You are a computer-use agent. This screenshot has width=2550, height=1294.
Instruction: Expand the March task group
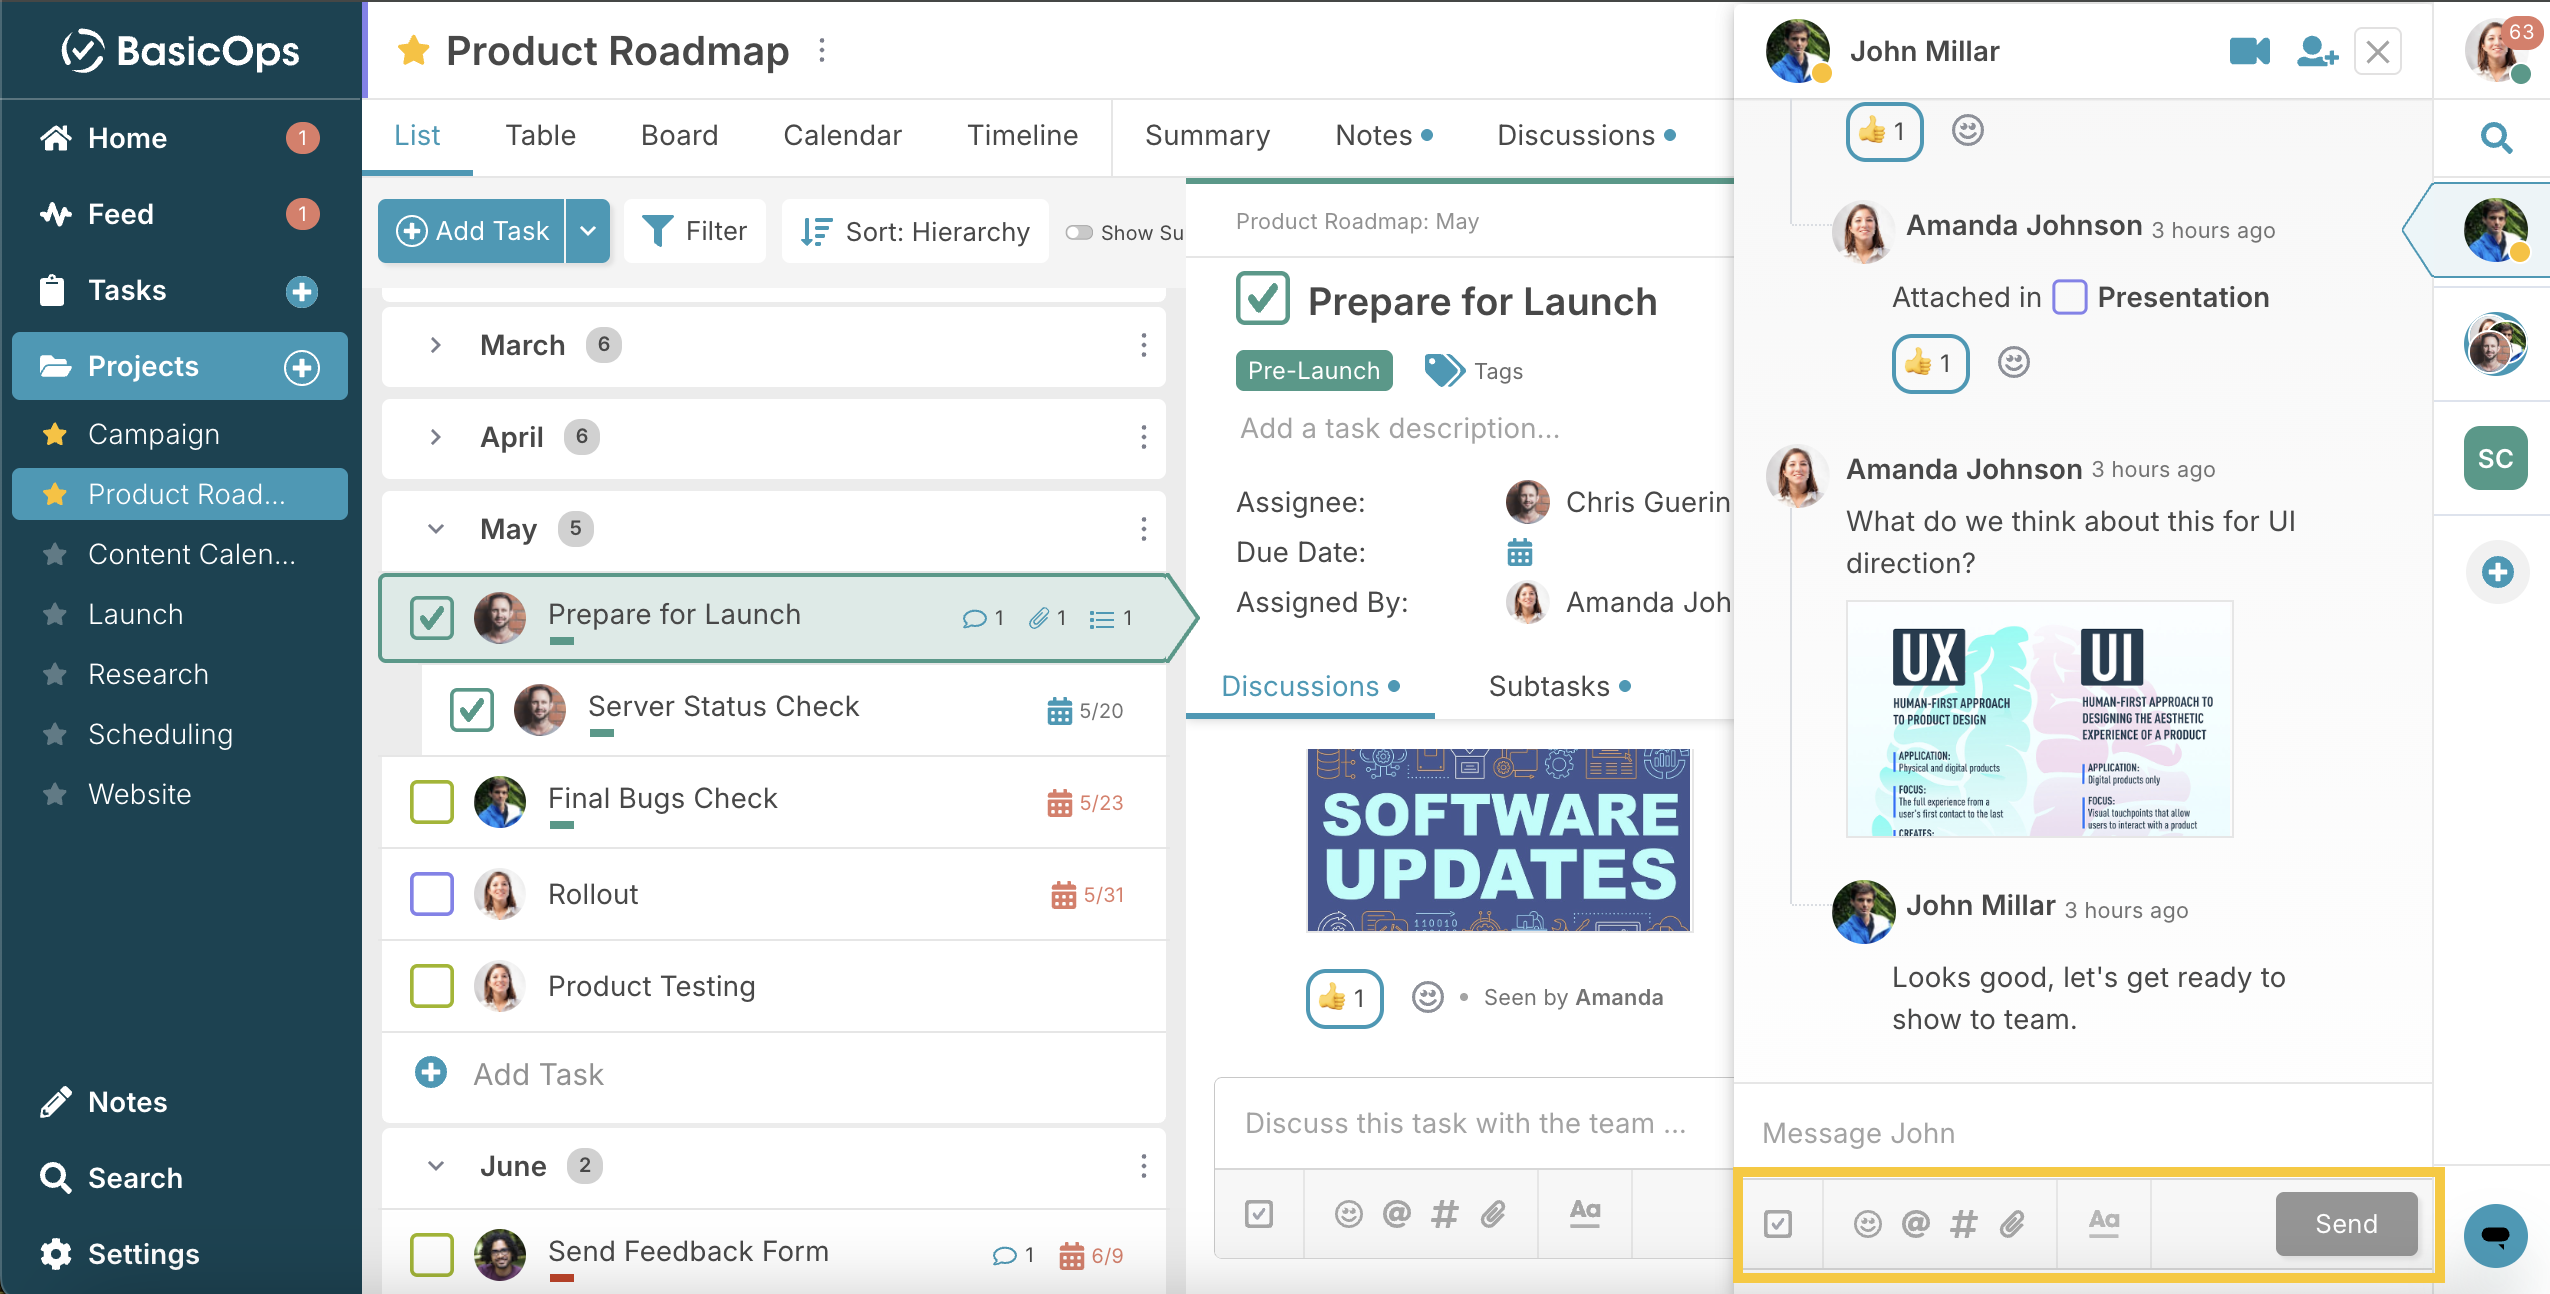[x=436, y=345]
